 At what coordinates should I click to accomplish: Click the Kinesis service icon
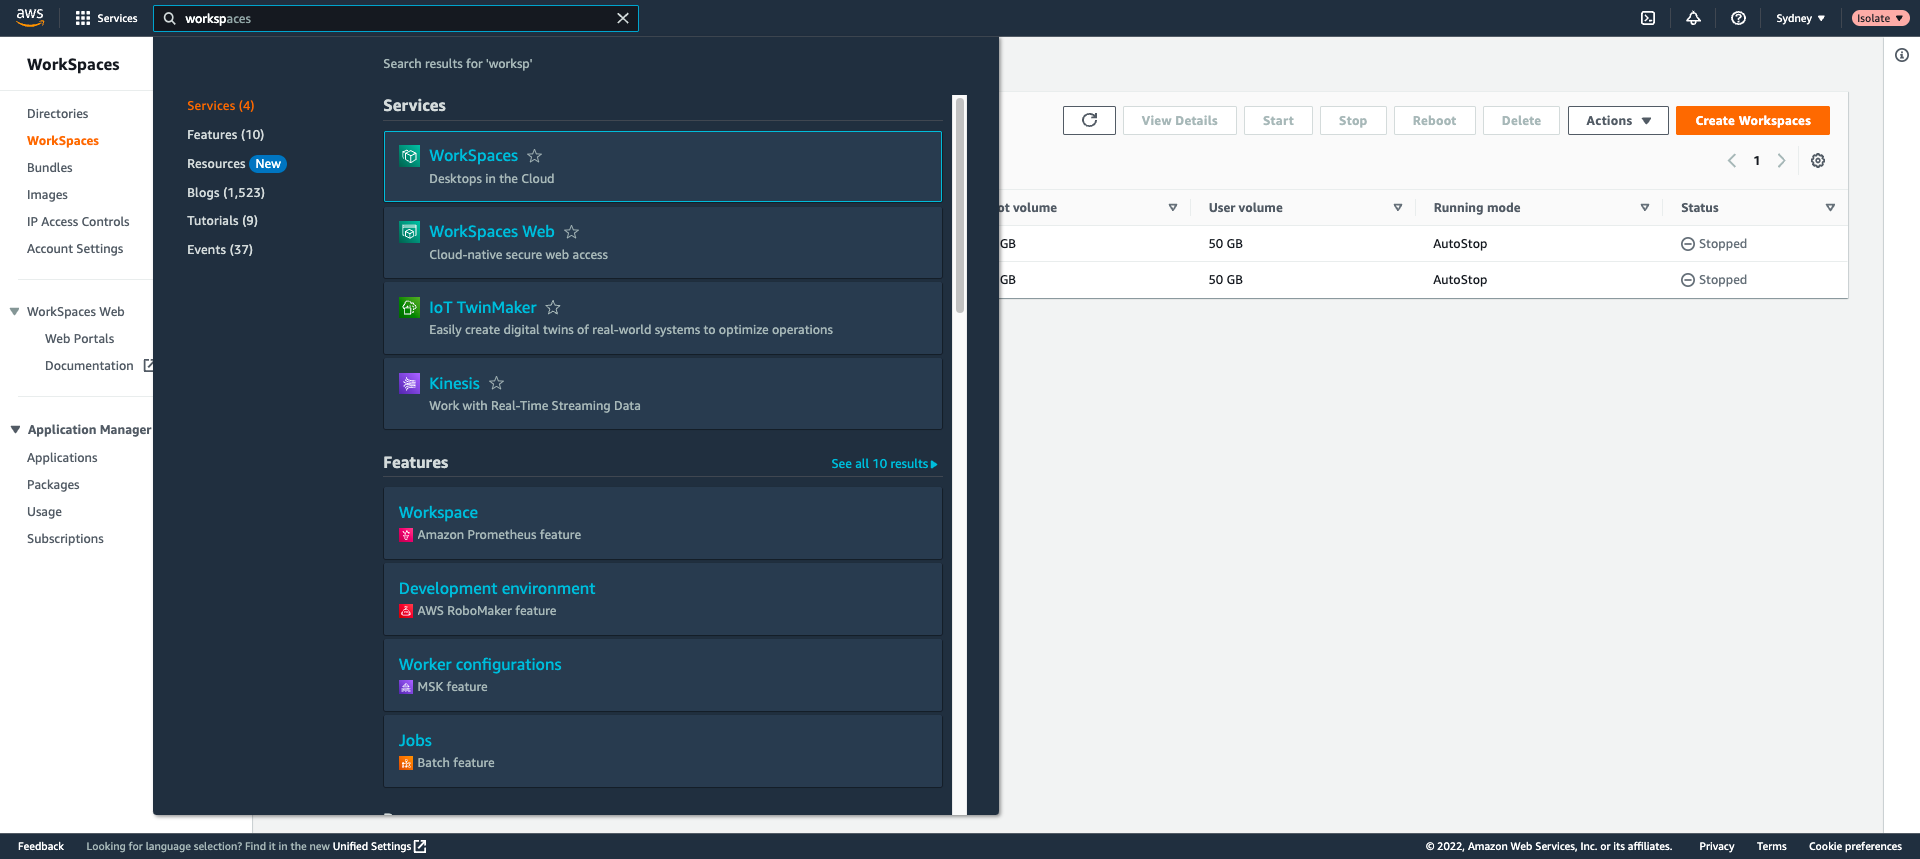(410, 384)
